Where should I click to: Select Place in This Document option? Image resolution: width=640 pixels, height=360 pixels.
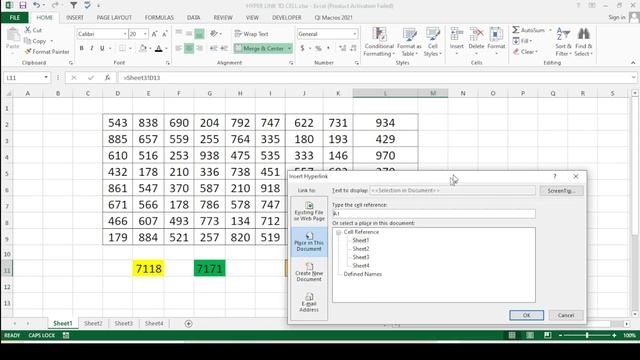[x=309, y=242]
